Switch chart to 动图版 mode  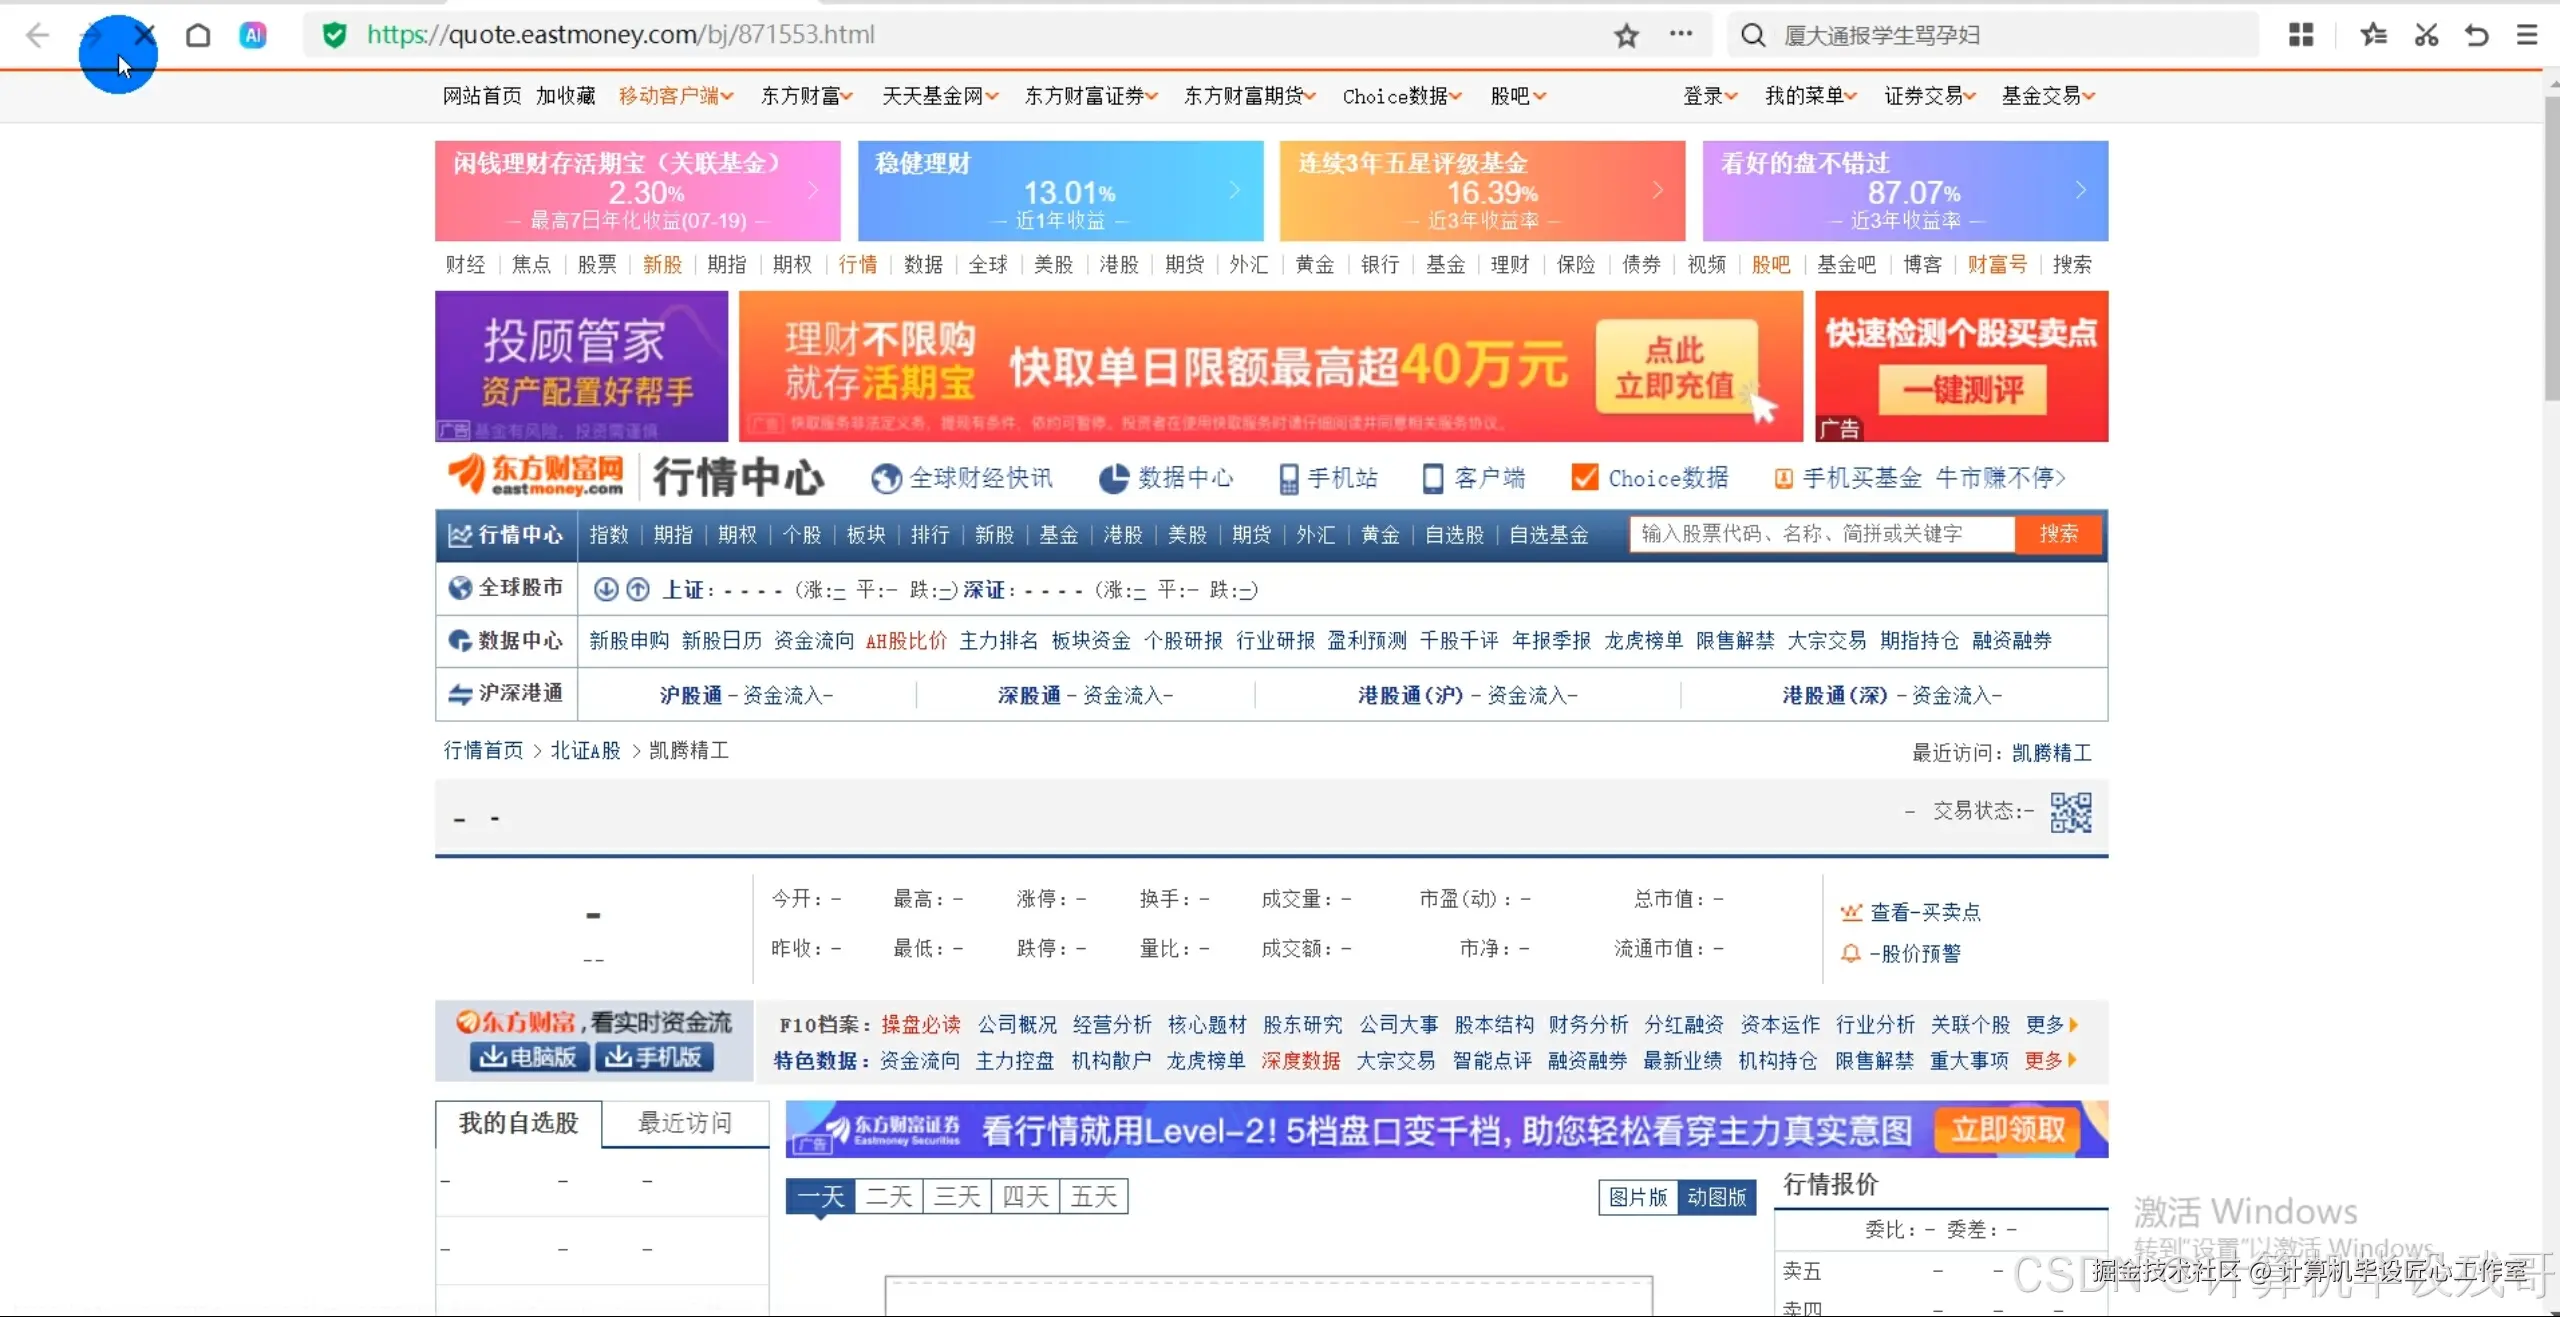(x=1717, y=1197)
